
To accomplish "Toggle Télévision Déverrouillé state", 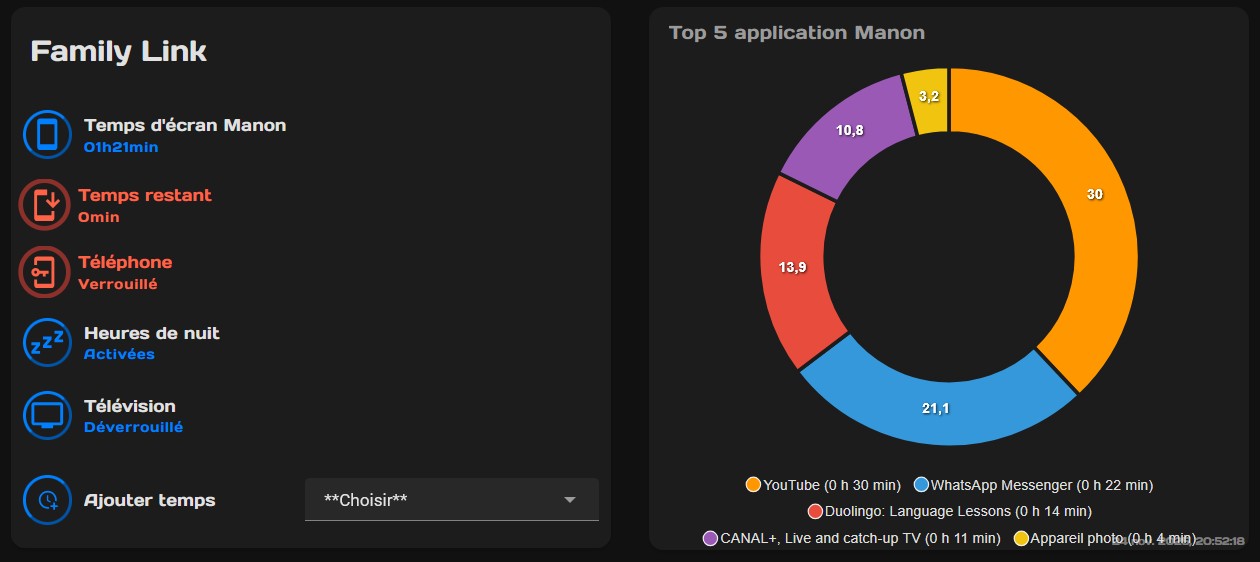I will click(133, 427).
